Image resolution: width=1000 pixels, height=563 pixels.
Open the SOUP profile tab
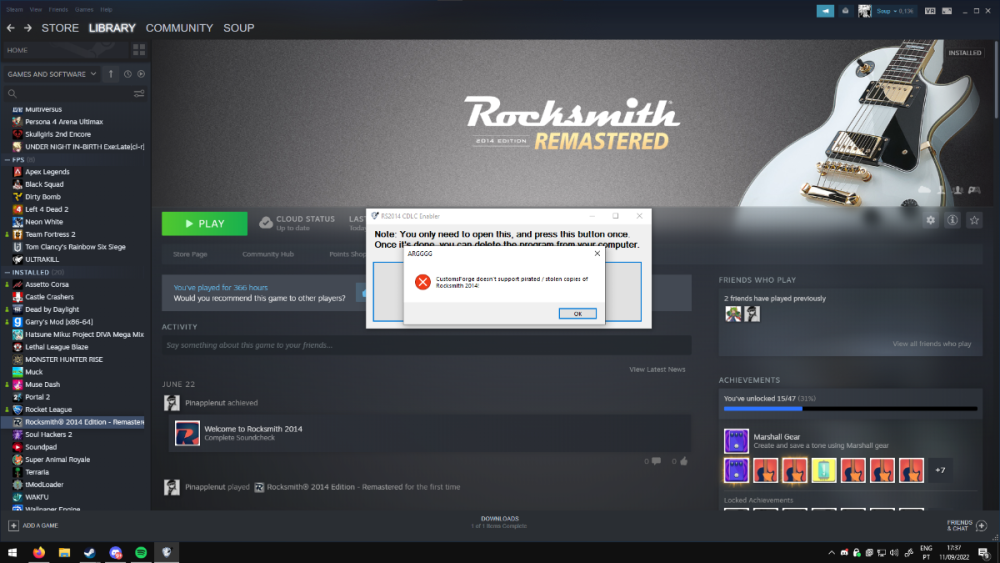coord(239,28)
